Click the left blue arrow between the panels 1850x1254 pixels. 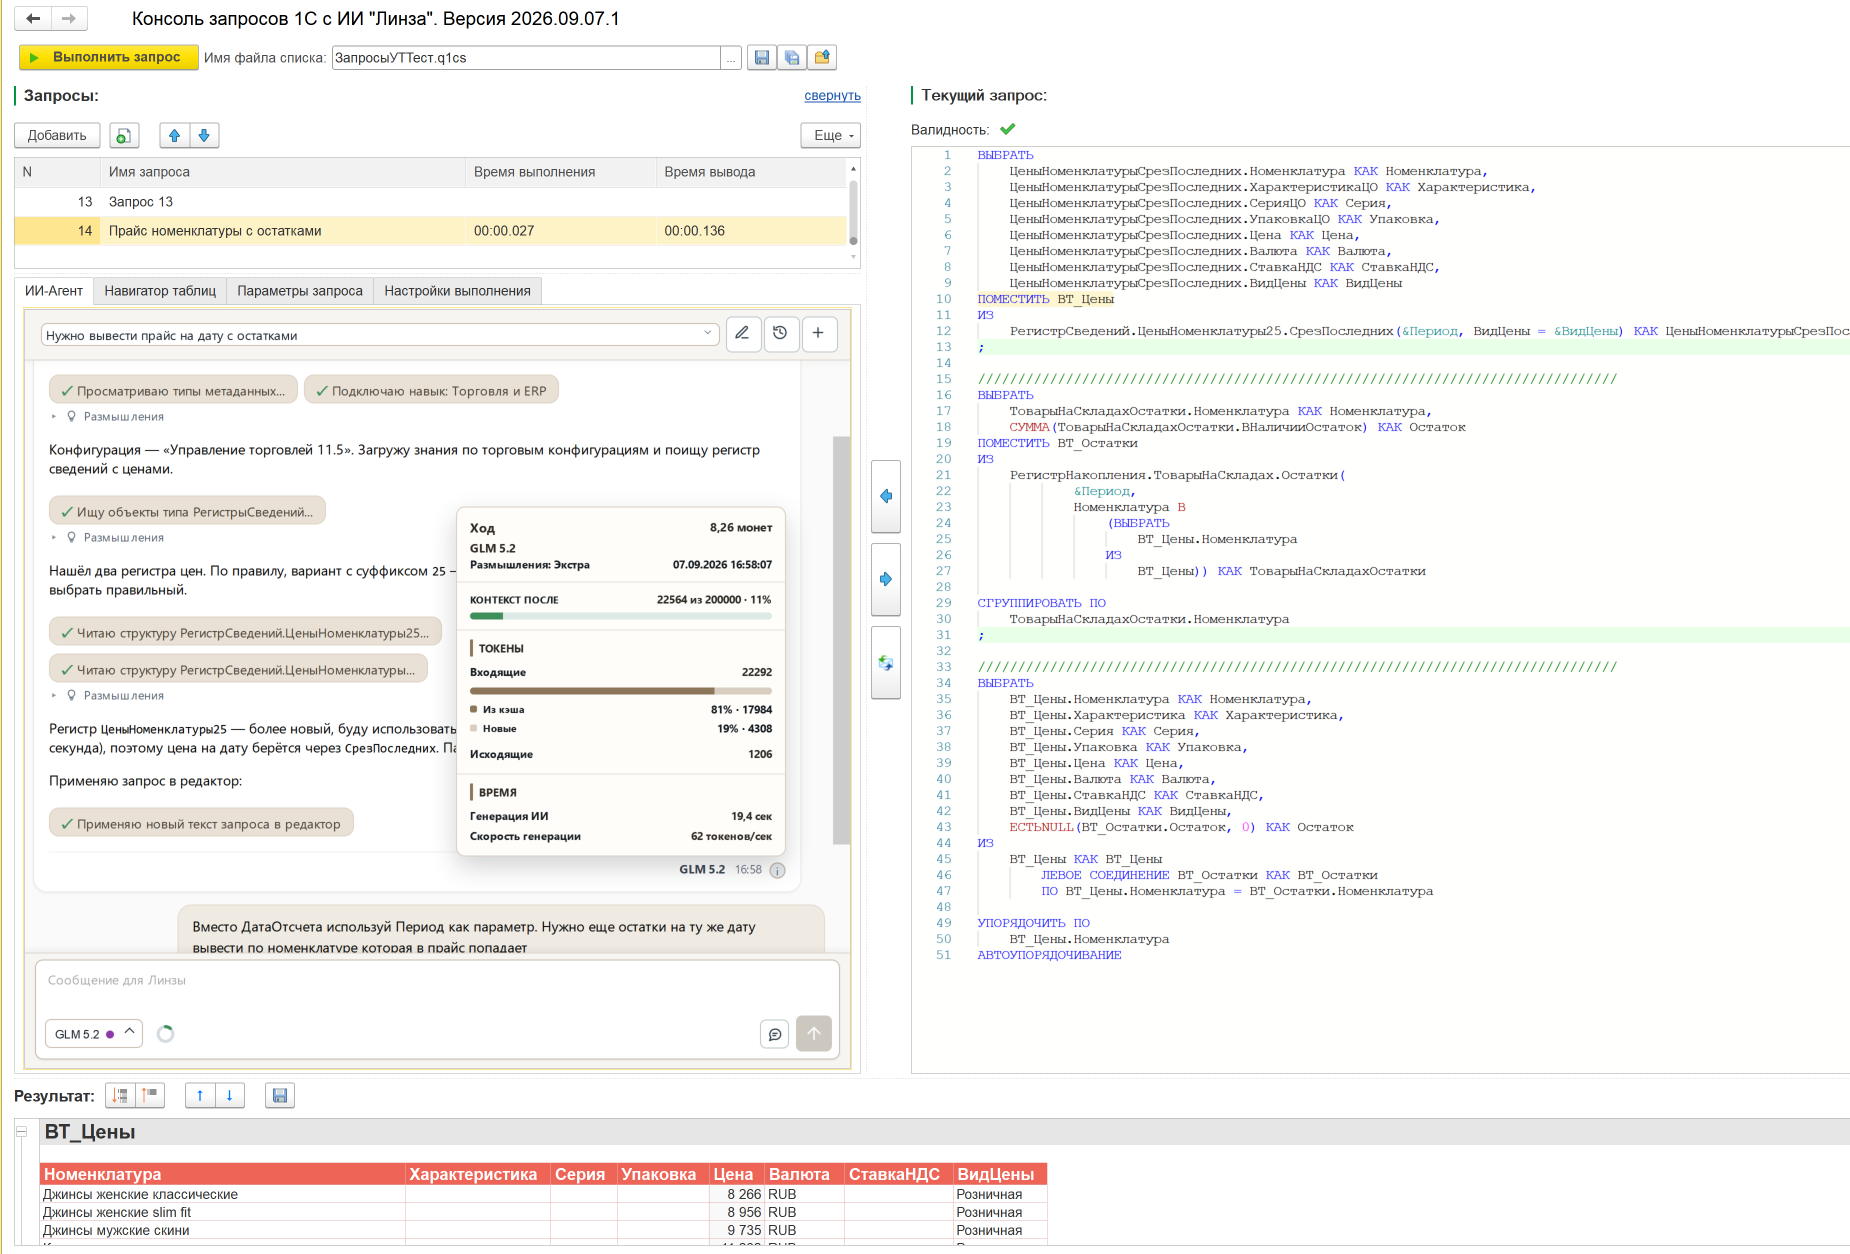(886, 496)
